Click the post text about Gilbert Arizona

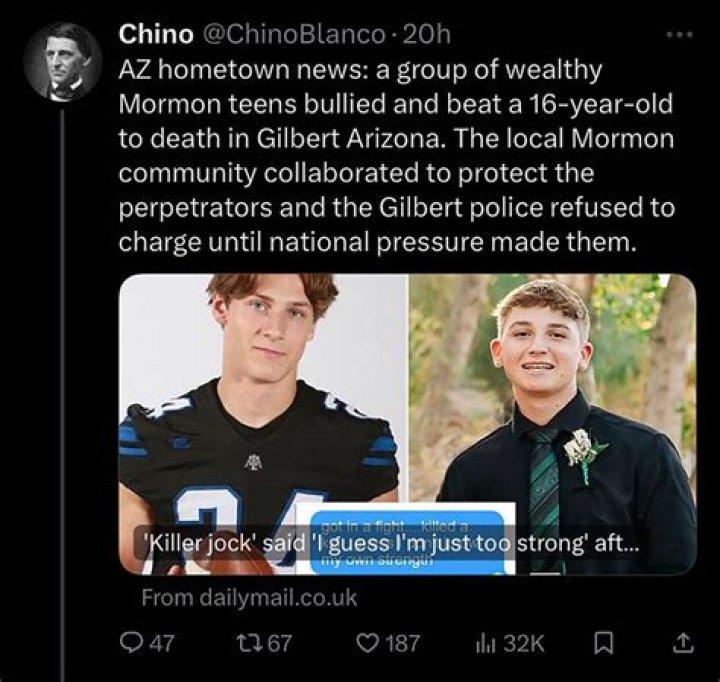(x=395, y=159)
